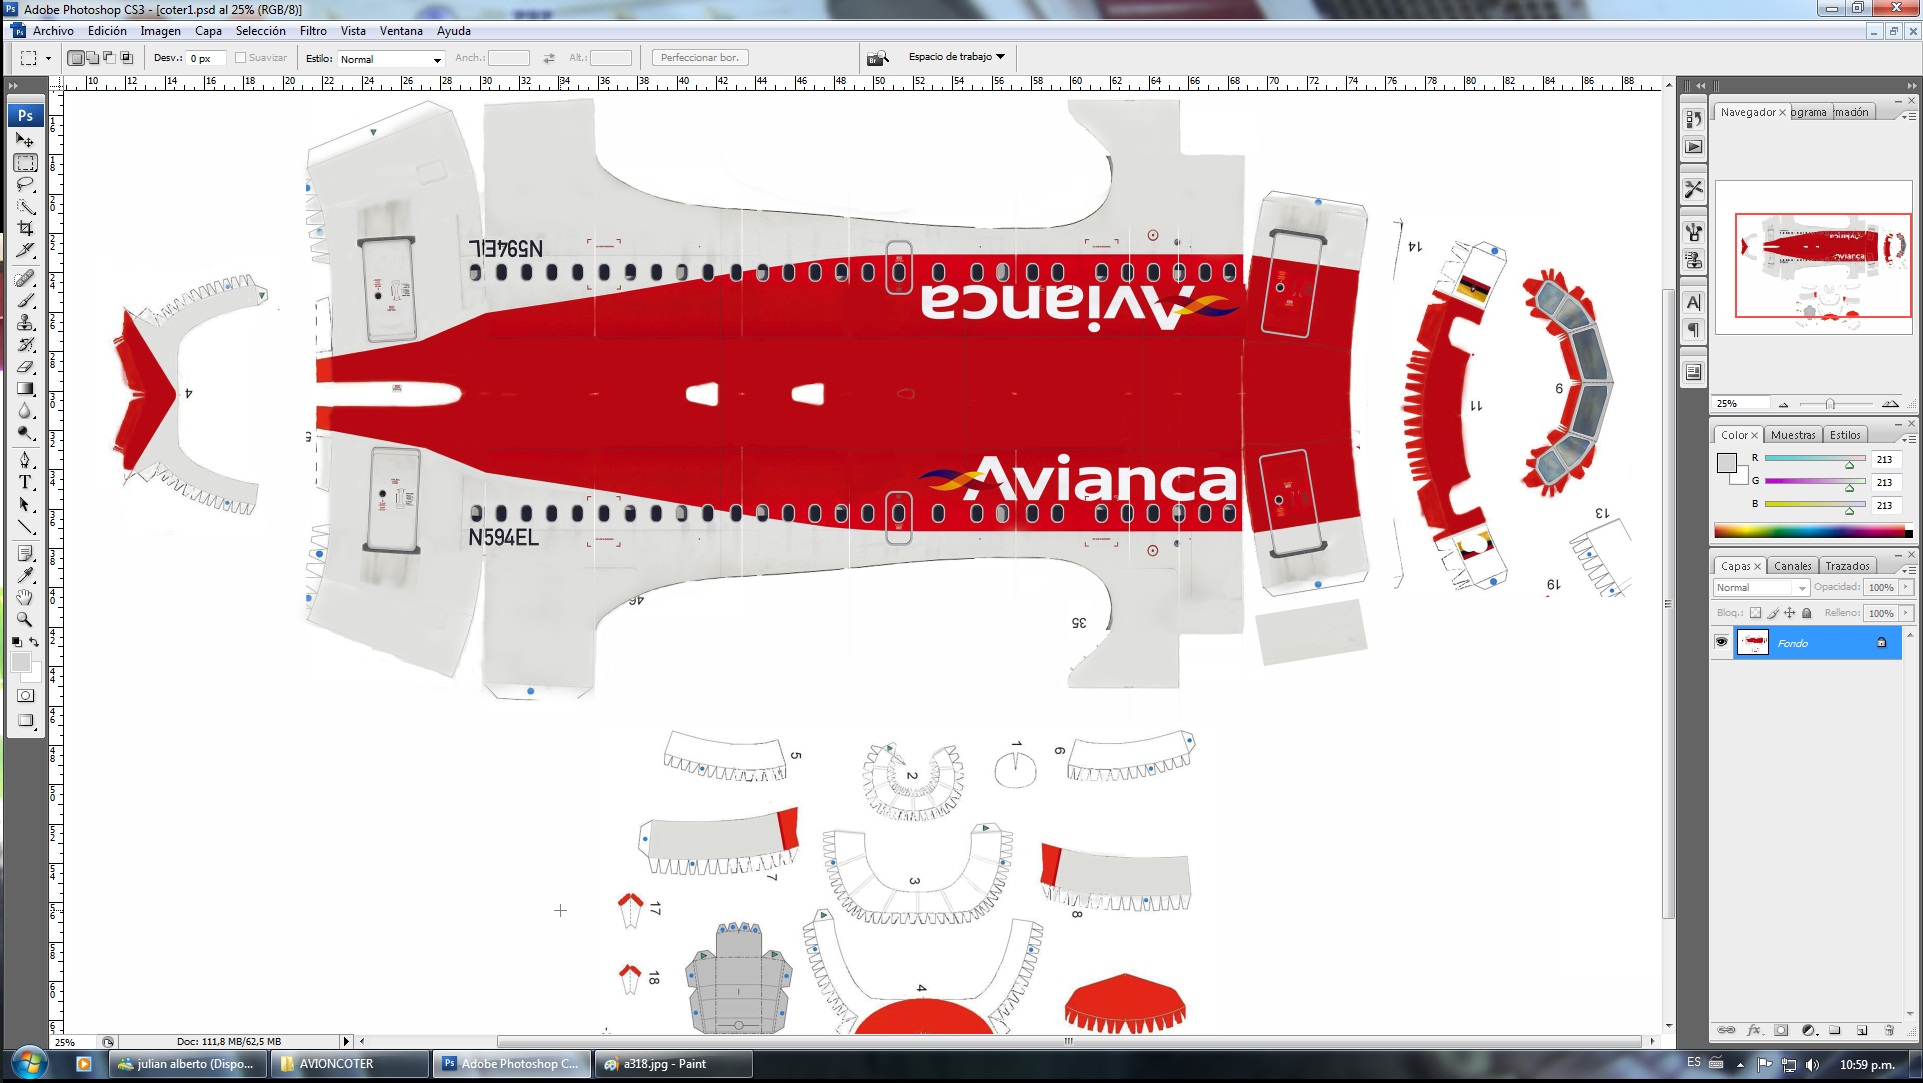Image resolution: width=1923 pixels, height=1083 pixels.
Task: Select the Move tool
Action: (x=25, y=141)
